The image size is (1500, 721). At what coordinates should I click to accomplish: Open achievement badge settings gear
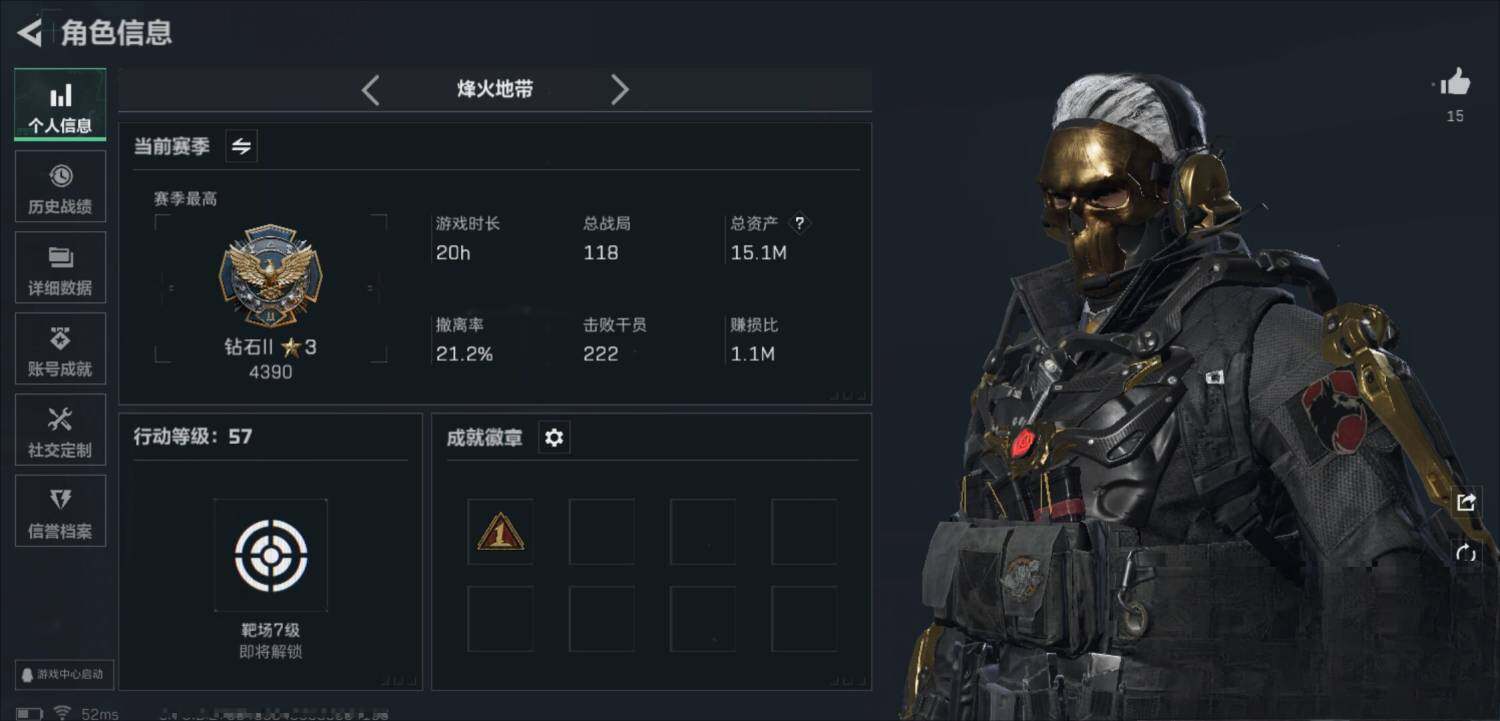tap(554, 437)
